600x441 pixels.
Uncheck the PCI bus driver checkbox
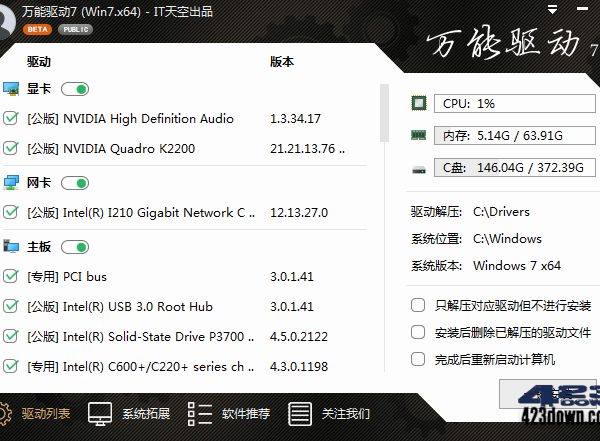point(11,276)
